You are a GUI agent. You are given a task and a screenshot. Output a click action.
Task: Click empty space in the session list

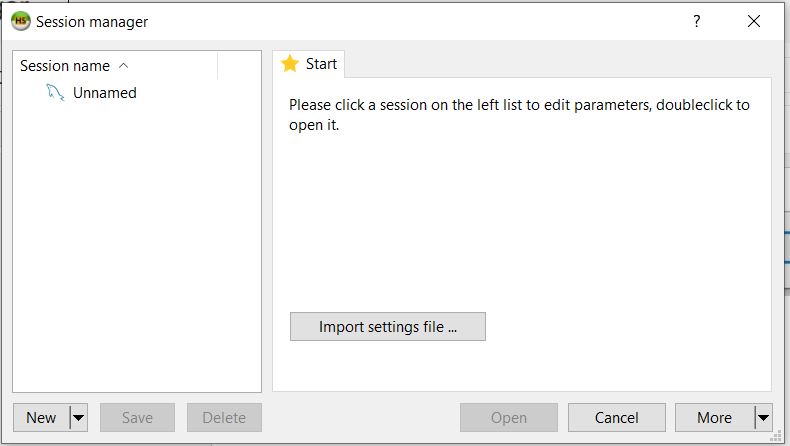[136, 250]
